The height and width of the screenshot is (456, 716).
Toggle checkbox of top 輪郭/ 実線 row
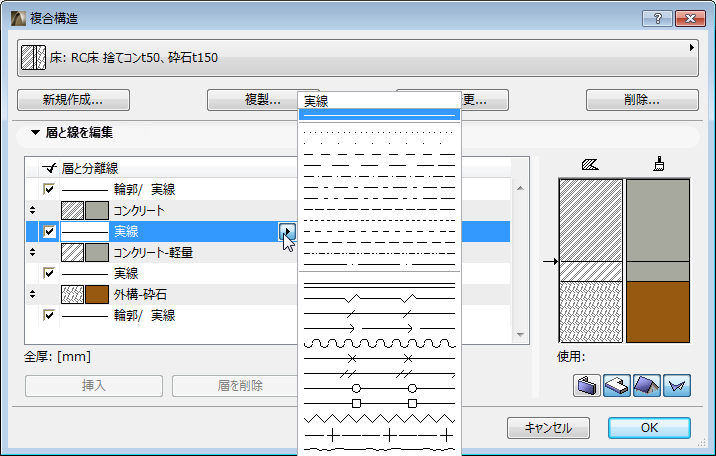[49, 189]
